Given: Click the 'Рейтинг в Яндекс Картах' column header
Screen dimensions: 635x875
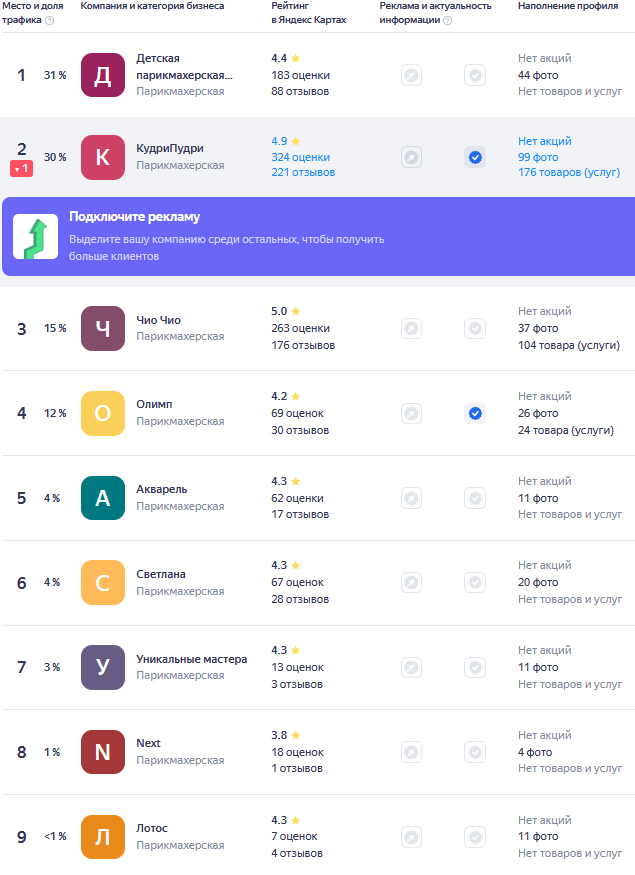Looking at the screenshot, I should click(309, 13).
